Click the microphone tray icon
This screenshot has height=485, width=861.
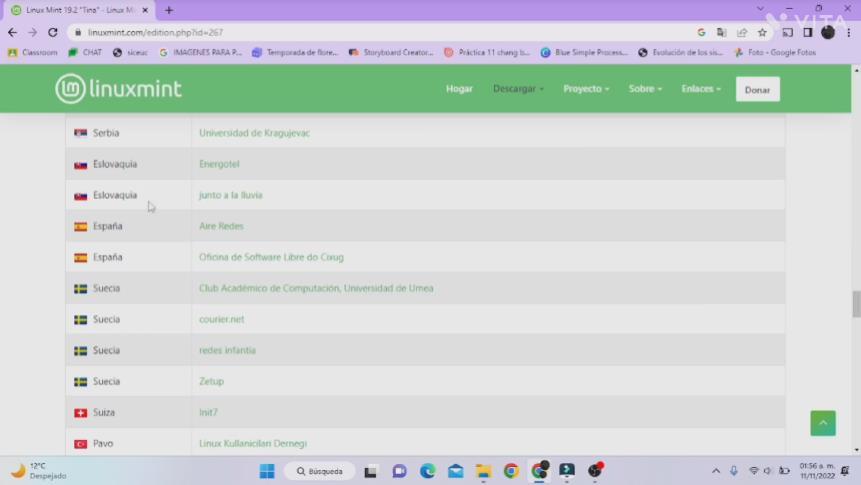pyautogui.click(x=734, y=471)
